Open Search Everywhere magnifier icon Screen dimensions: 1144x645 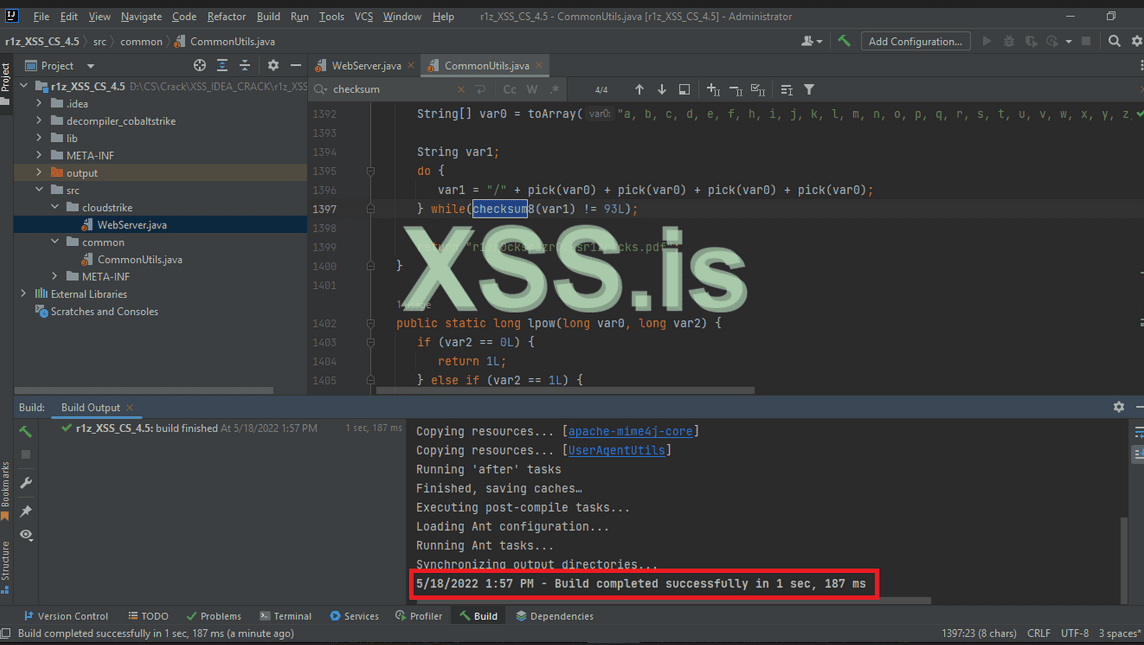coord(1114,41)
